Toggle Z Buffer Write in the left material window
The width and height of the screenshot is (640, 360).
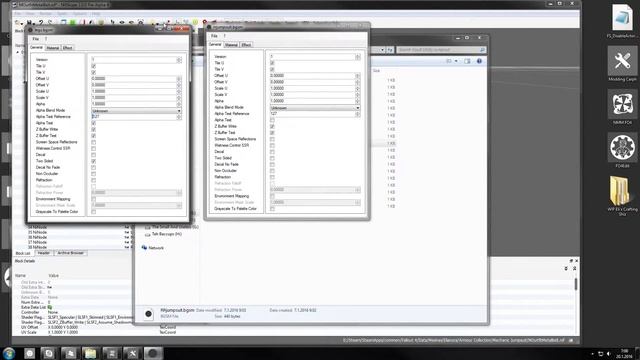pos(93,129)
